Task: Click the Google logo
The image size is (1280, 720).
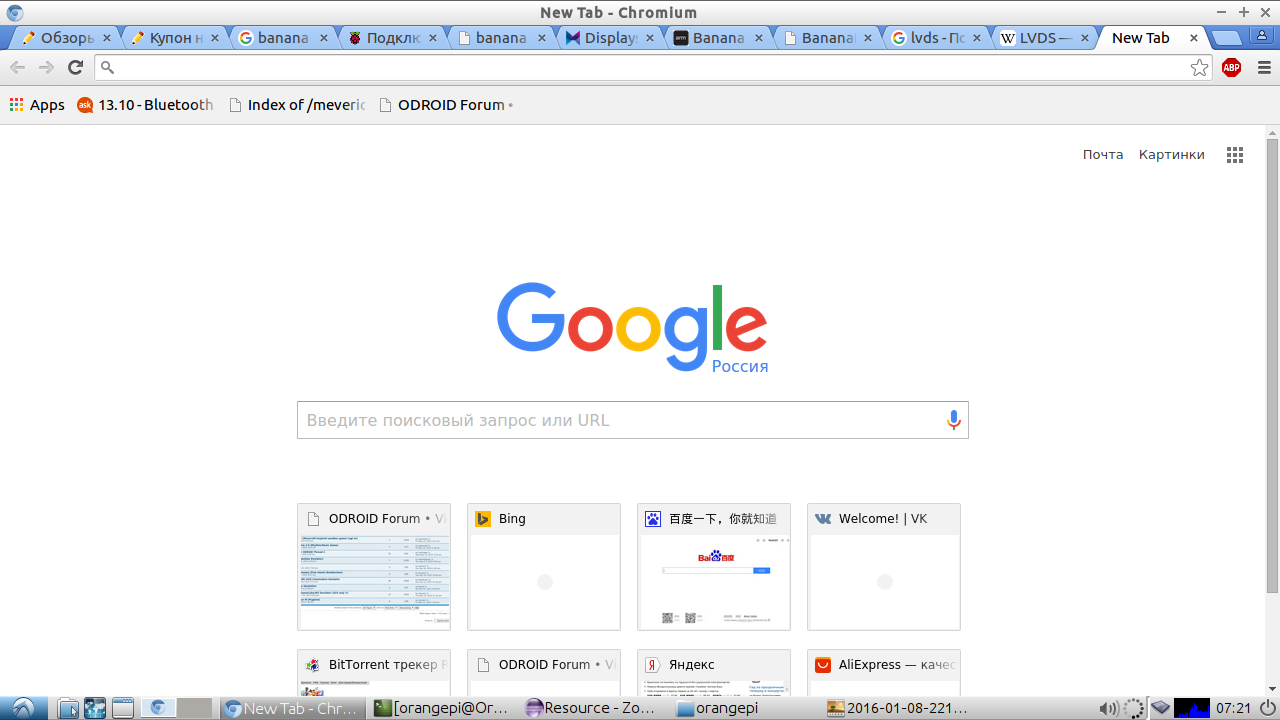Action: [x=632, y=327]
